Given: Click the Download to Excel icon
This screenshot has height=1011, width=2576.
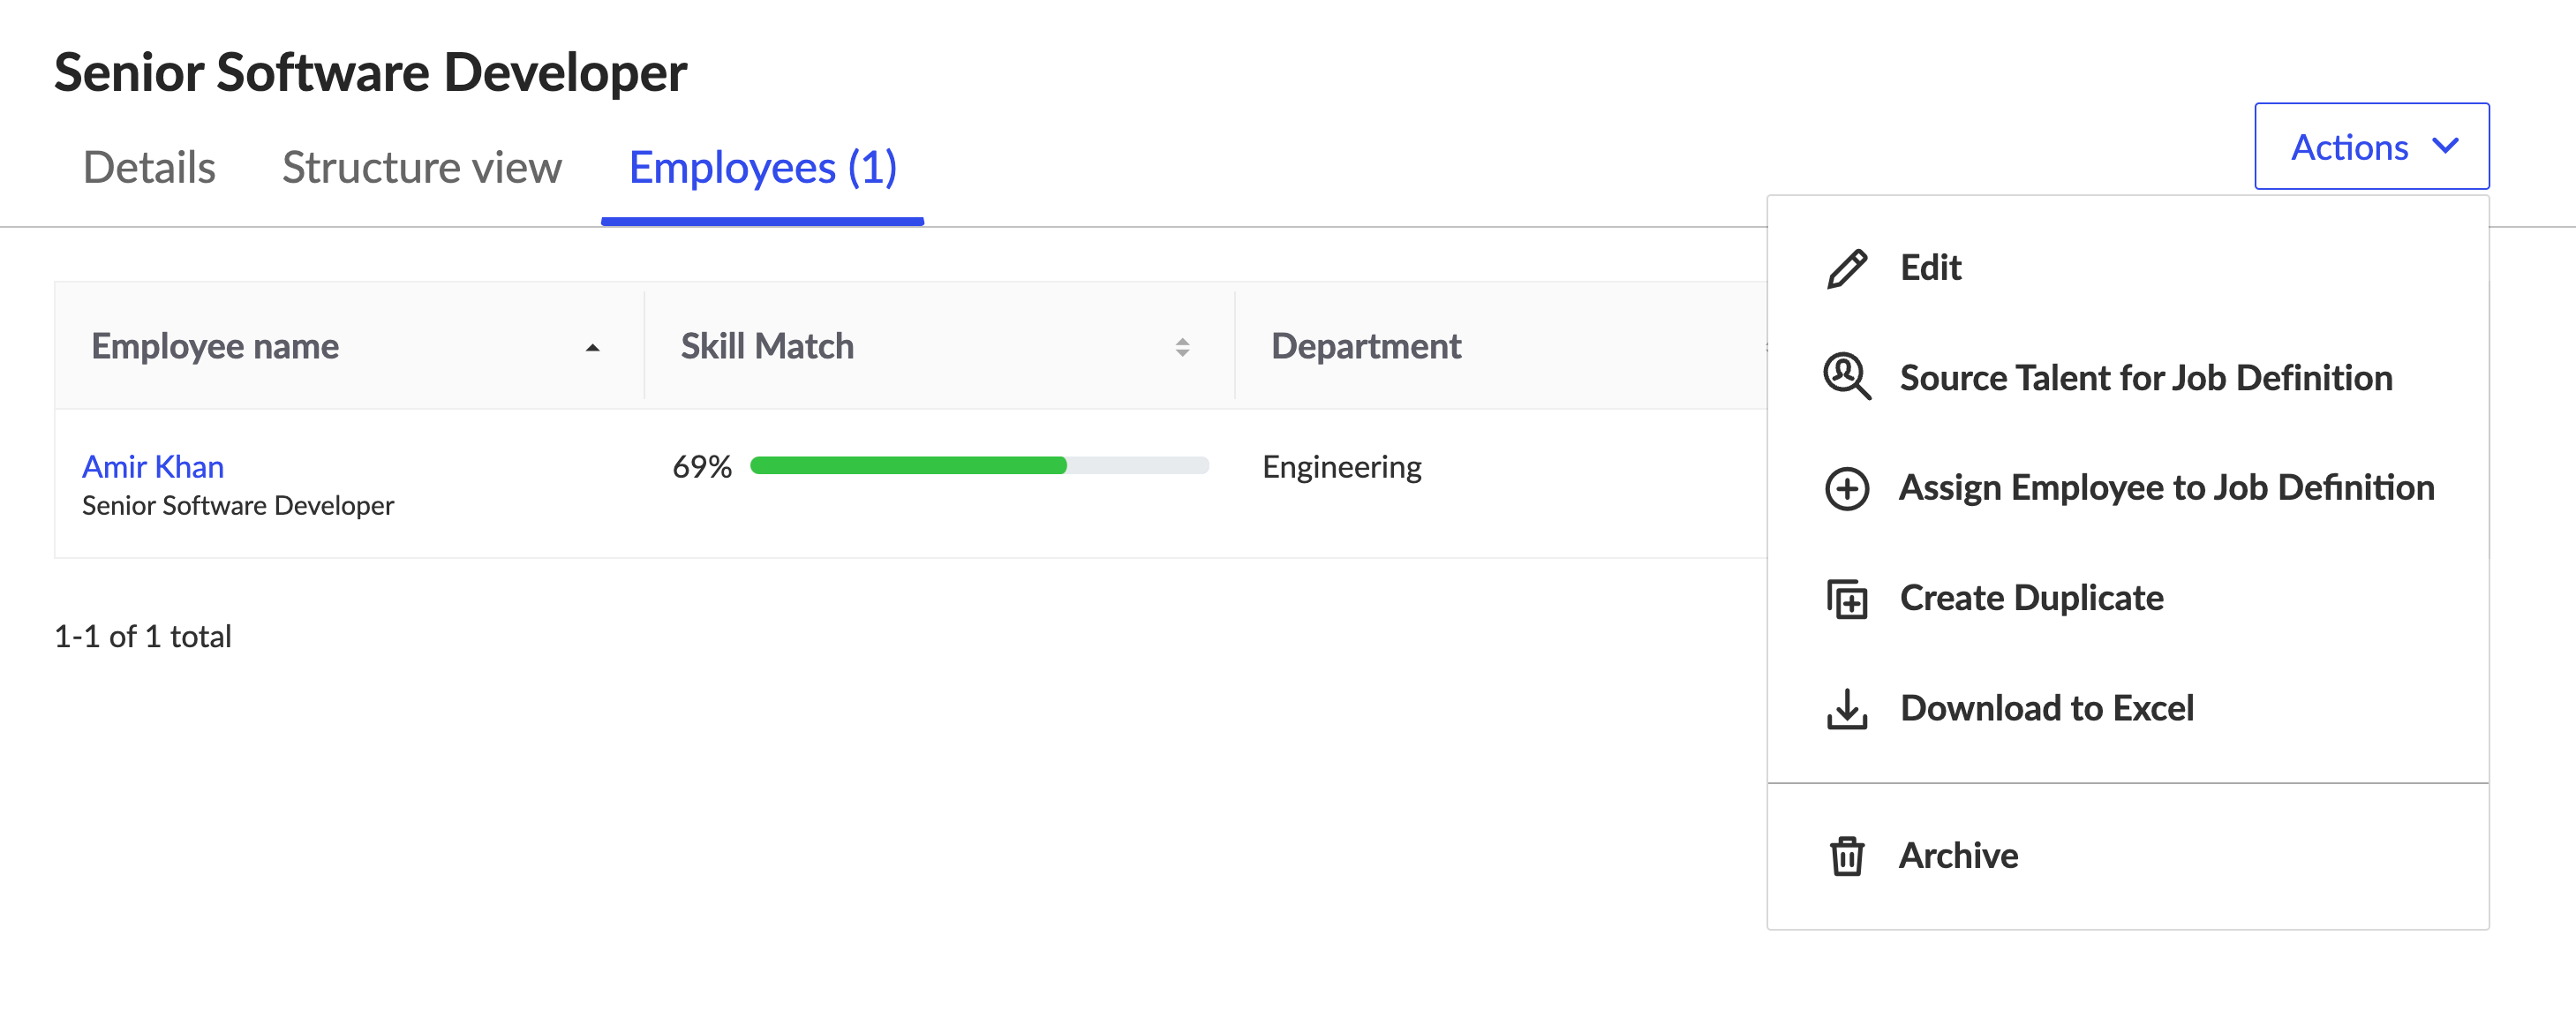Looking at the screenshot, I should (1846, 708).
